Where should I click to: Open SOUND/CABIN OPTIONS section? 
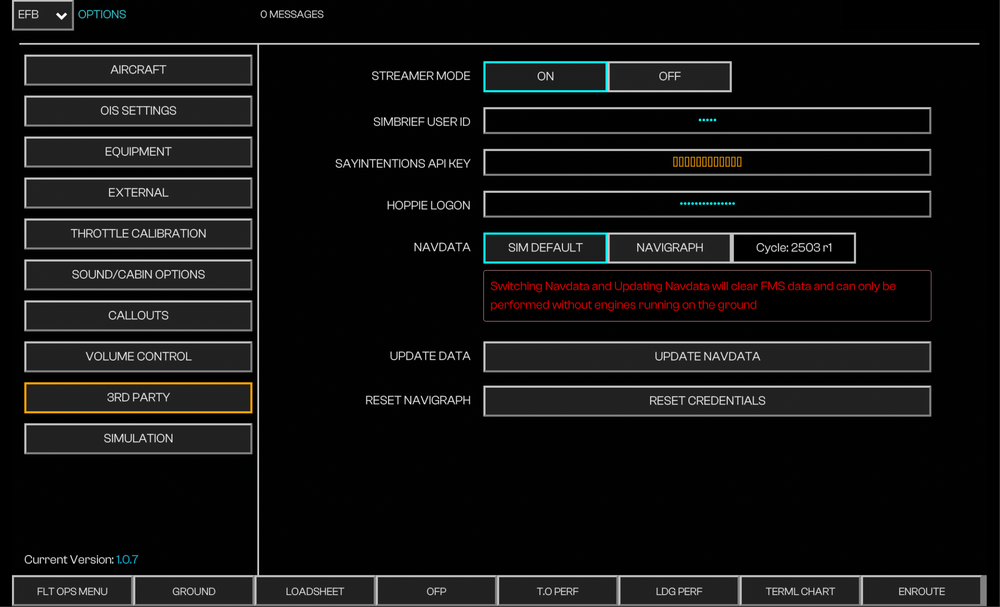coord(138,275)
